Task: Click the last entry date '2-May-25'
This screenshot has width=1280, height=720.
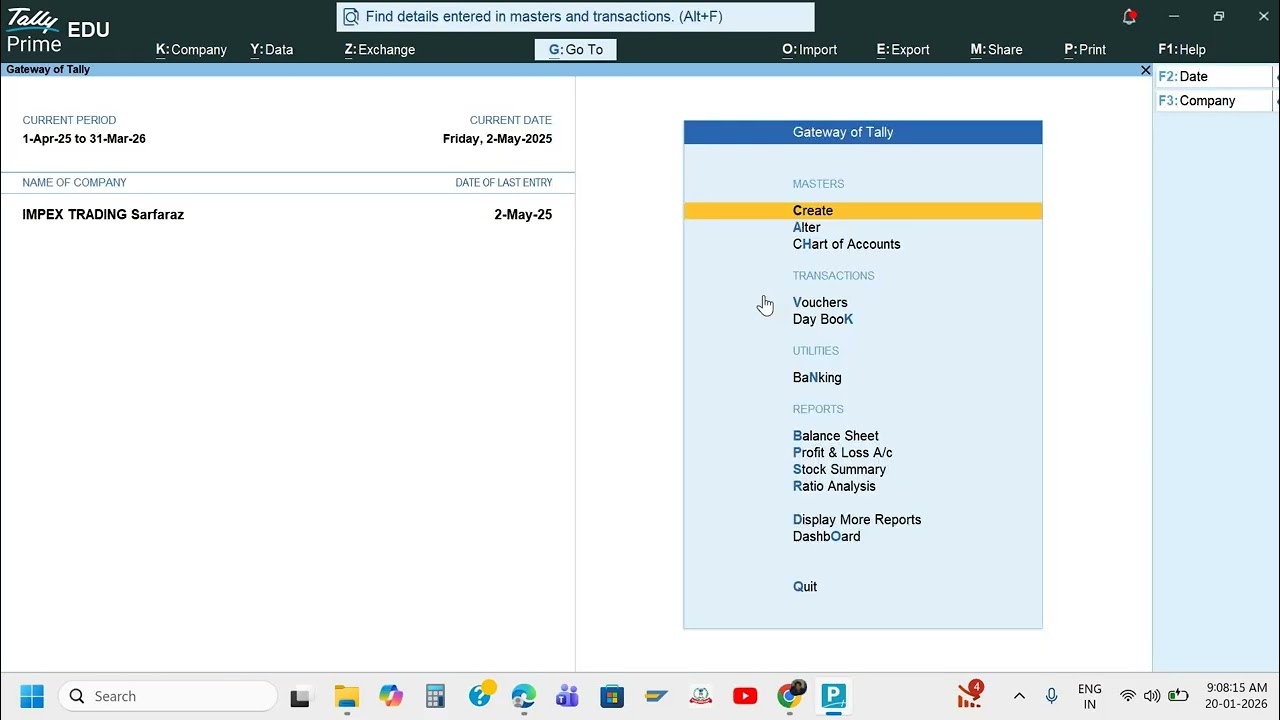Action: 523,215
